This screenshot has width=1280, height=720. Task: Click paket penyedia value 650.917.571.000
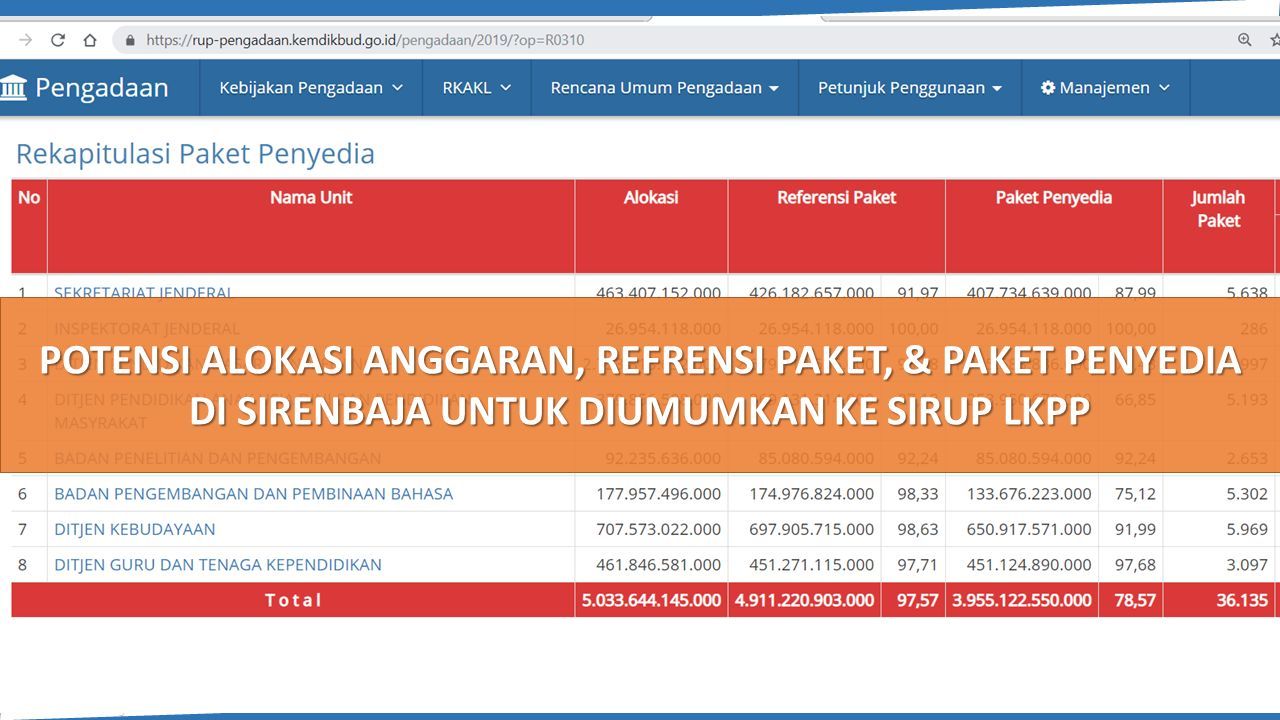coord(1029,529)
